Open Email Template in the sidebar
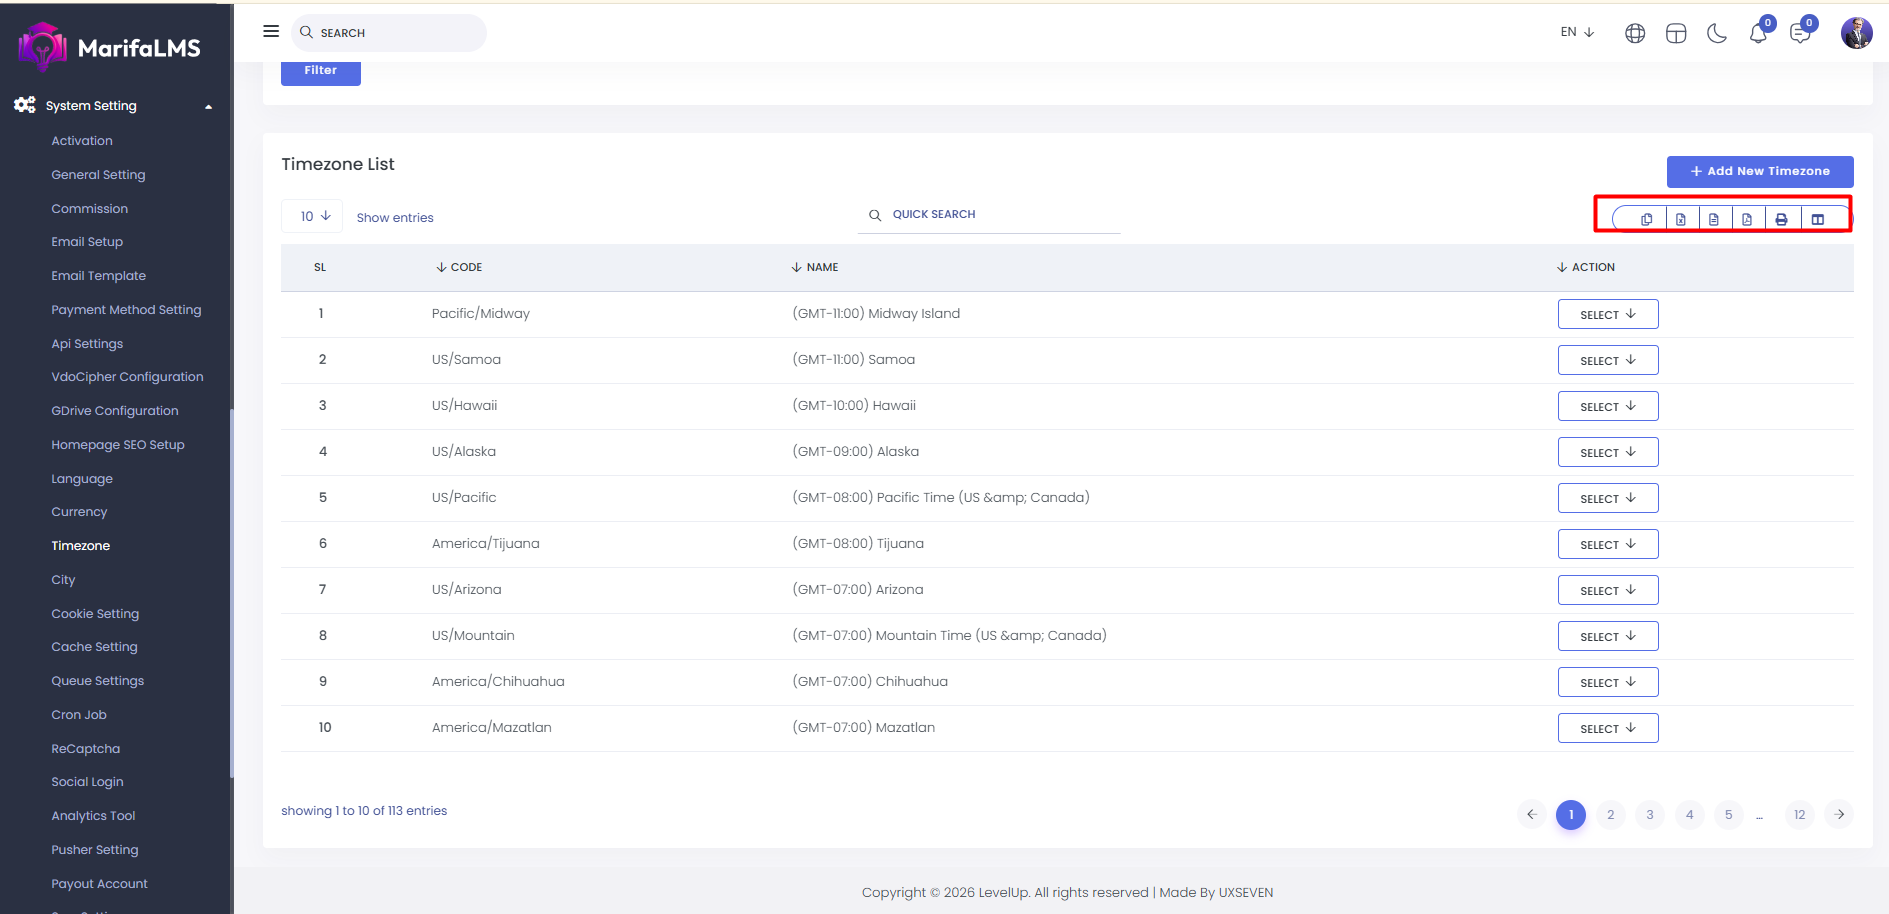 click(98, 276)
